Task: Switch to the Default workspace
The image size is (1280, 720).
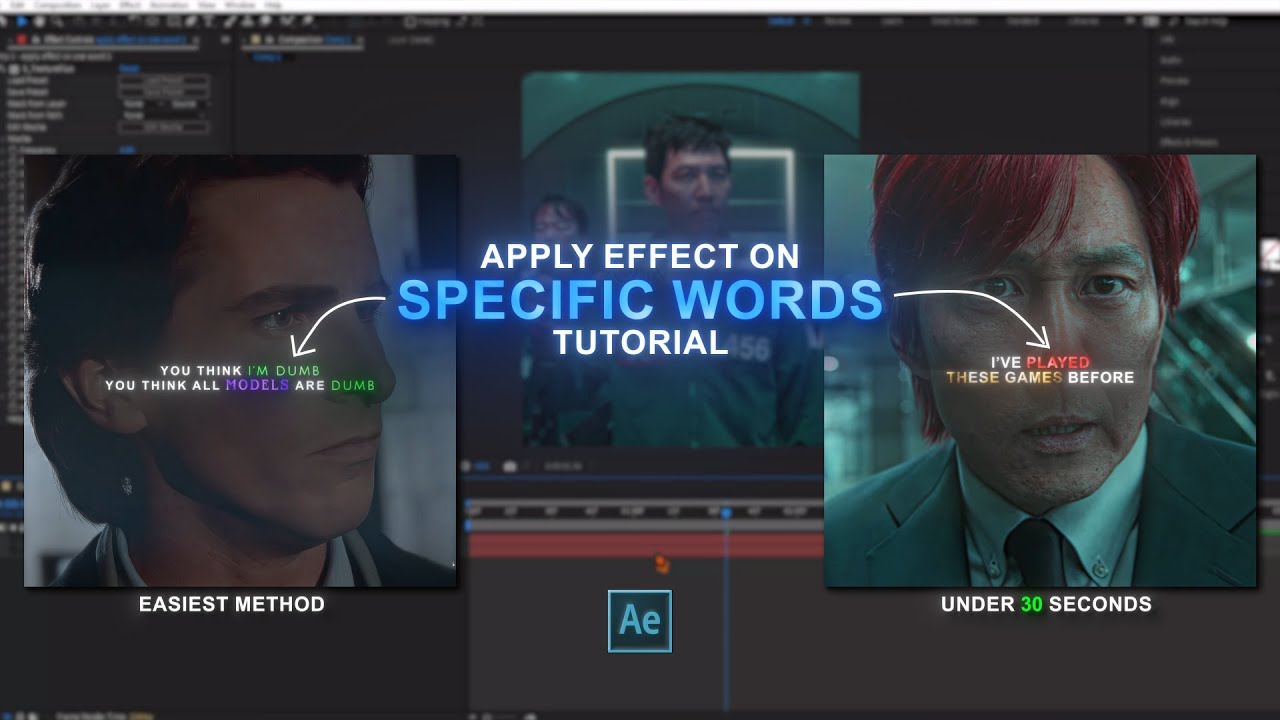Action: tap(781, 21)
